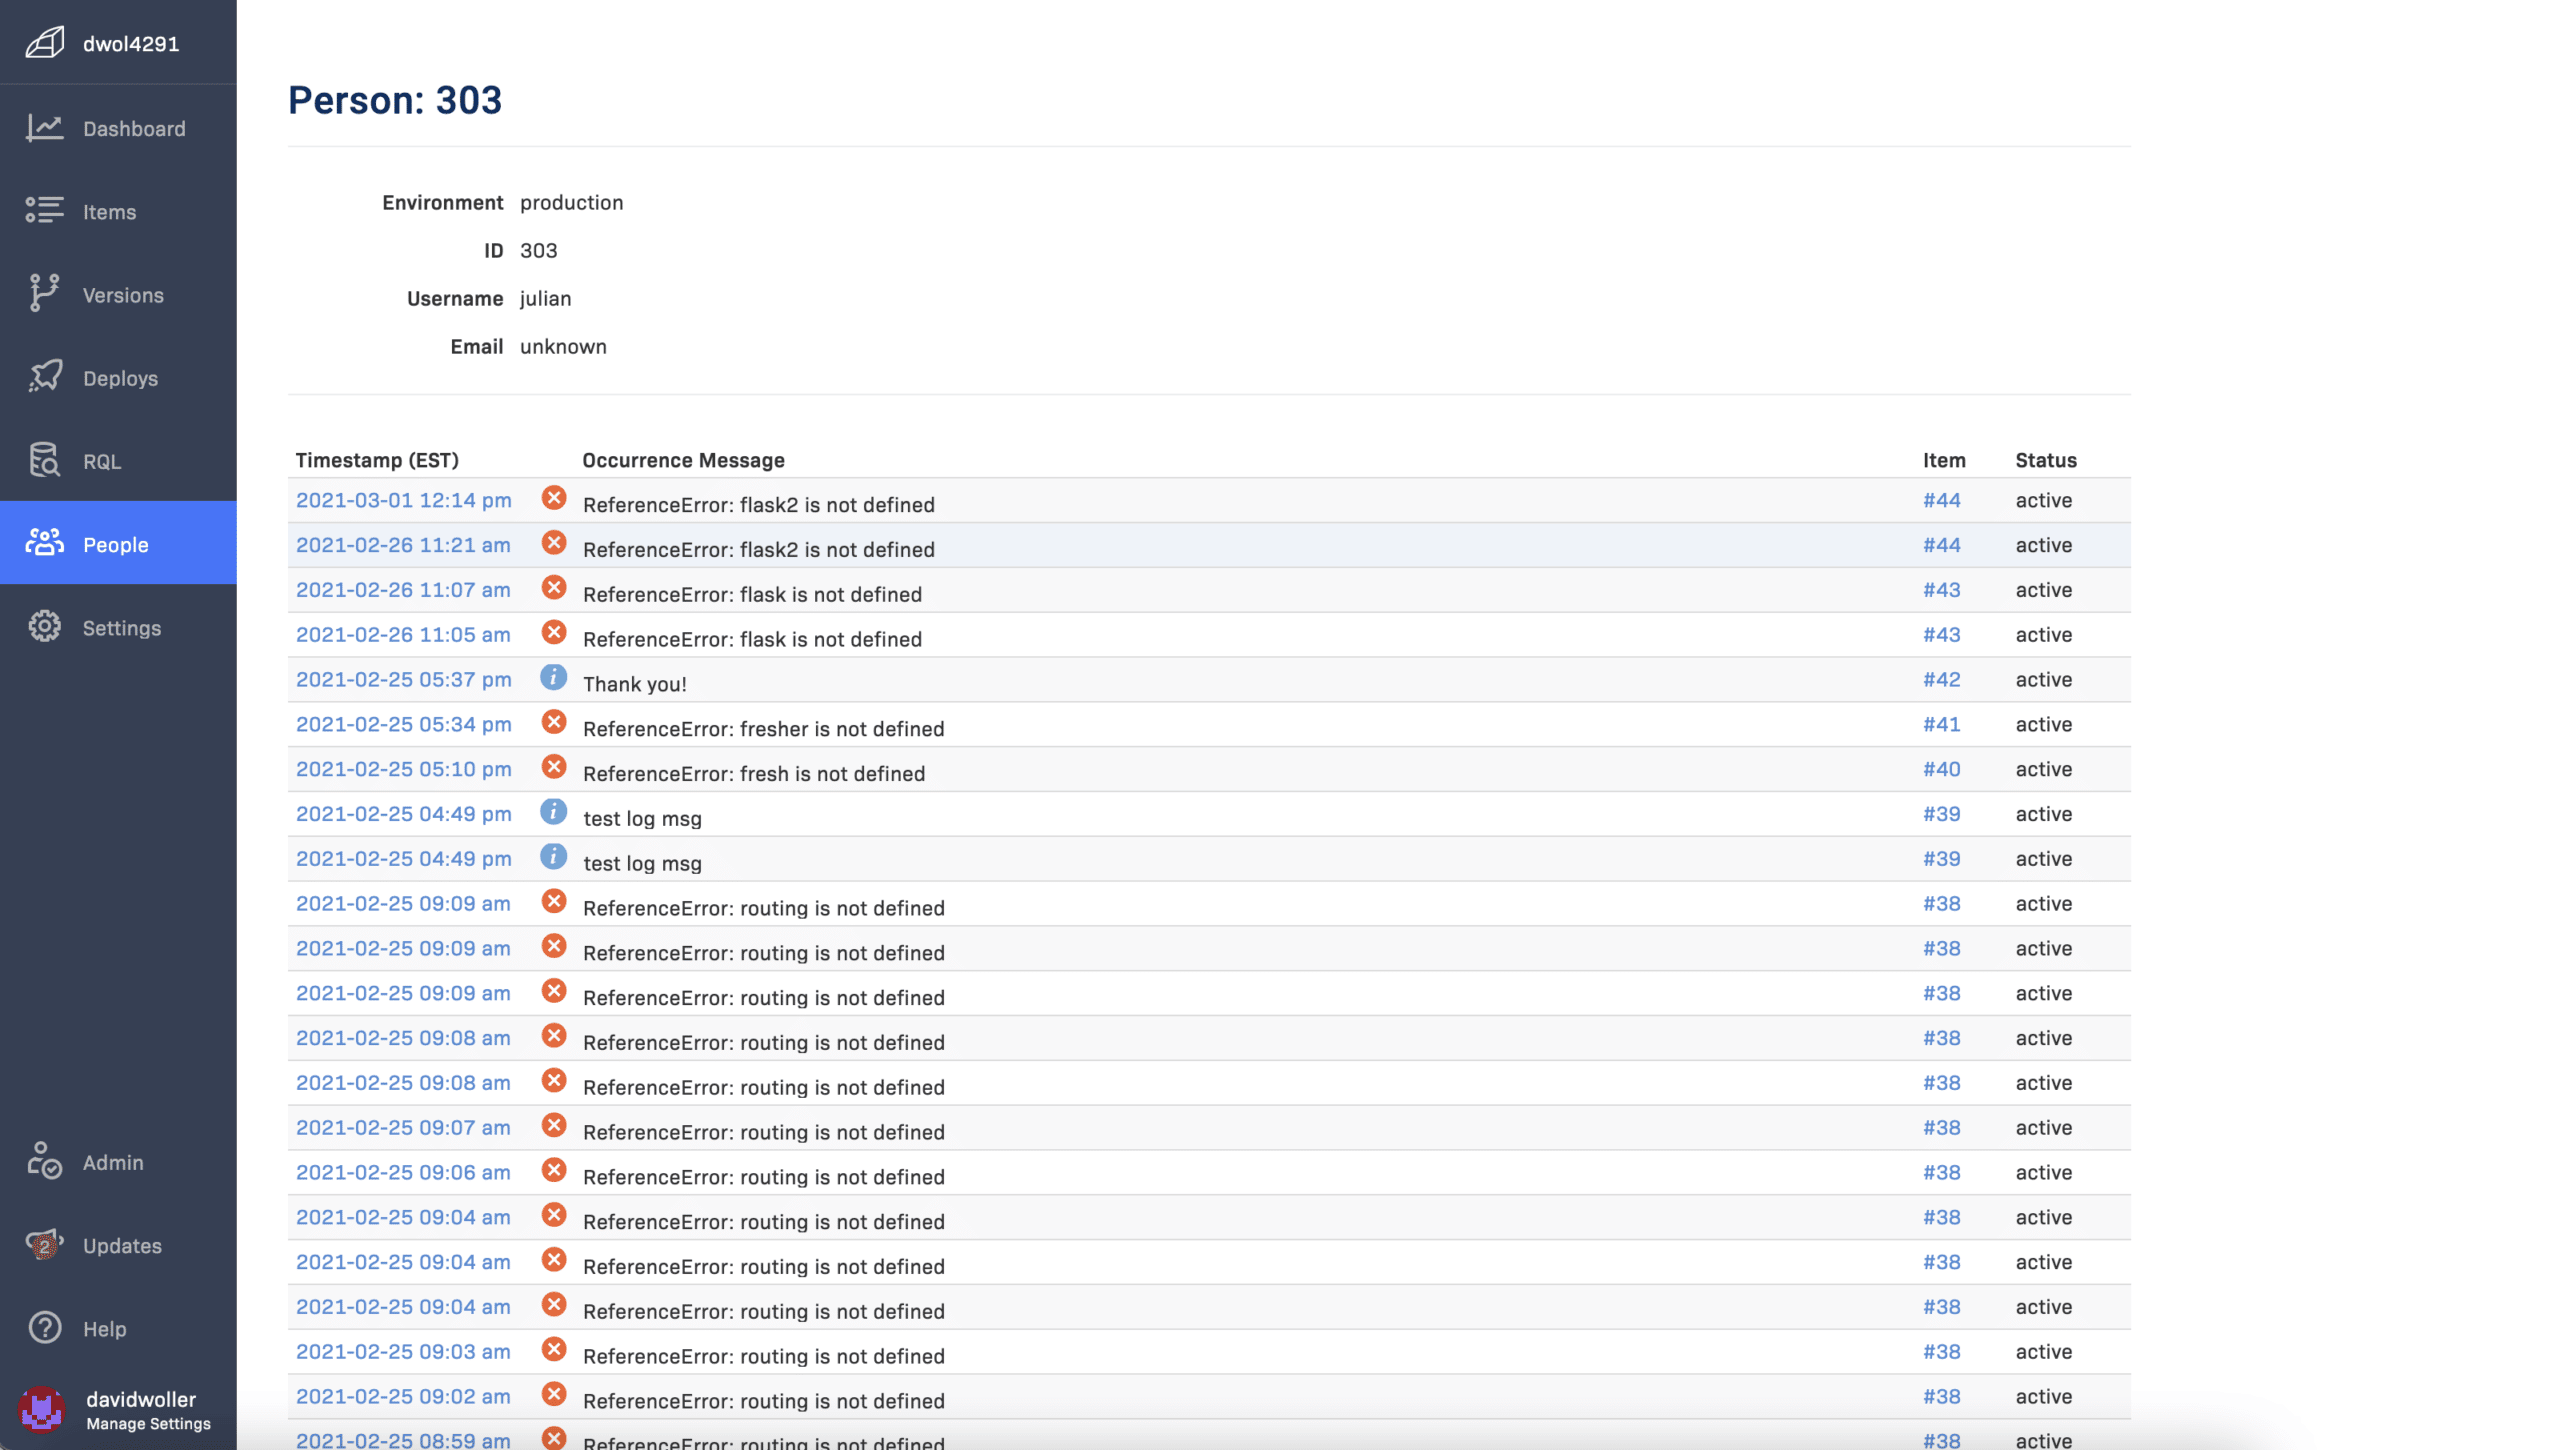Open item #40 link
Viewport: 2560px width, 1450px height.
[1941, 769]
